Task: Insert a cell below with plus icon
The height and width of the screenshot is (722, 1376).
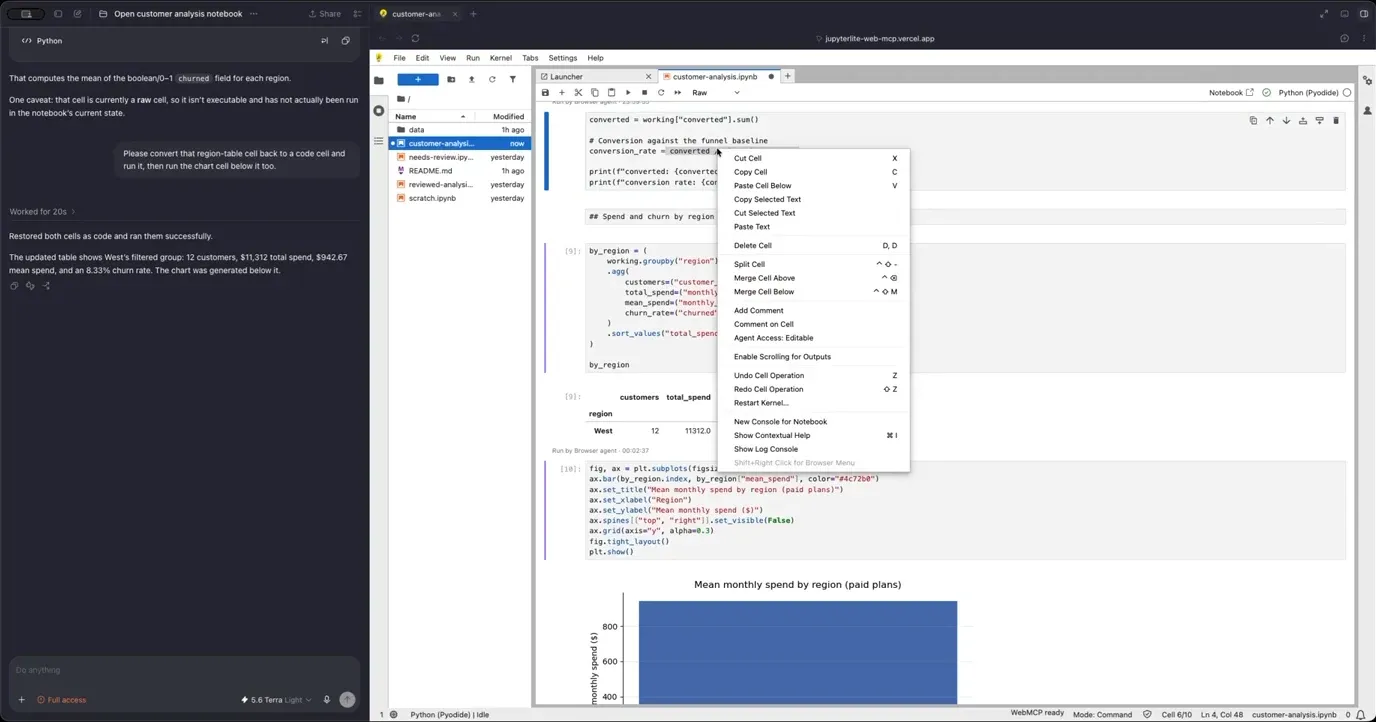Action: [562, 93]
